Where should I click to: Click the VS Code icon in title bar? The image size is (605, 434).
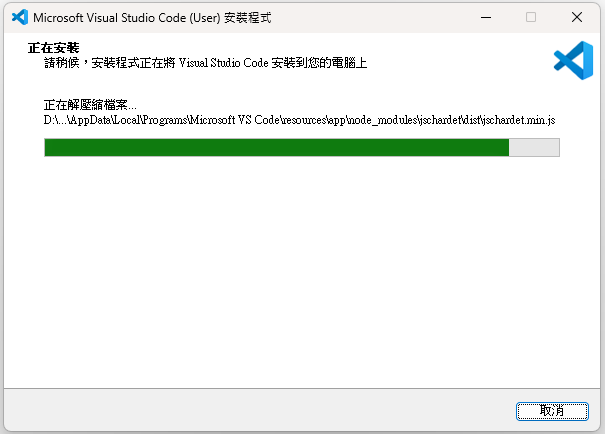(x=20, y=17)
